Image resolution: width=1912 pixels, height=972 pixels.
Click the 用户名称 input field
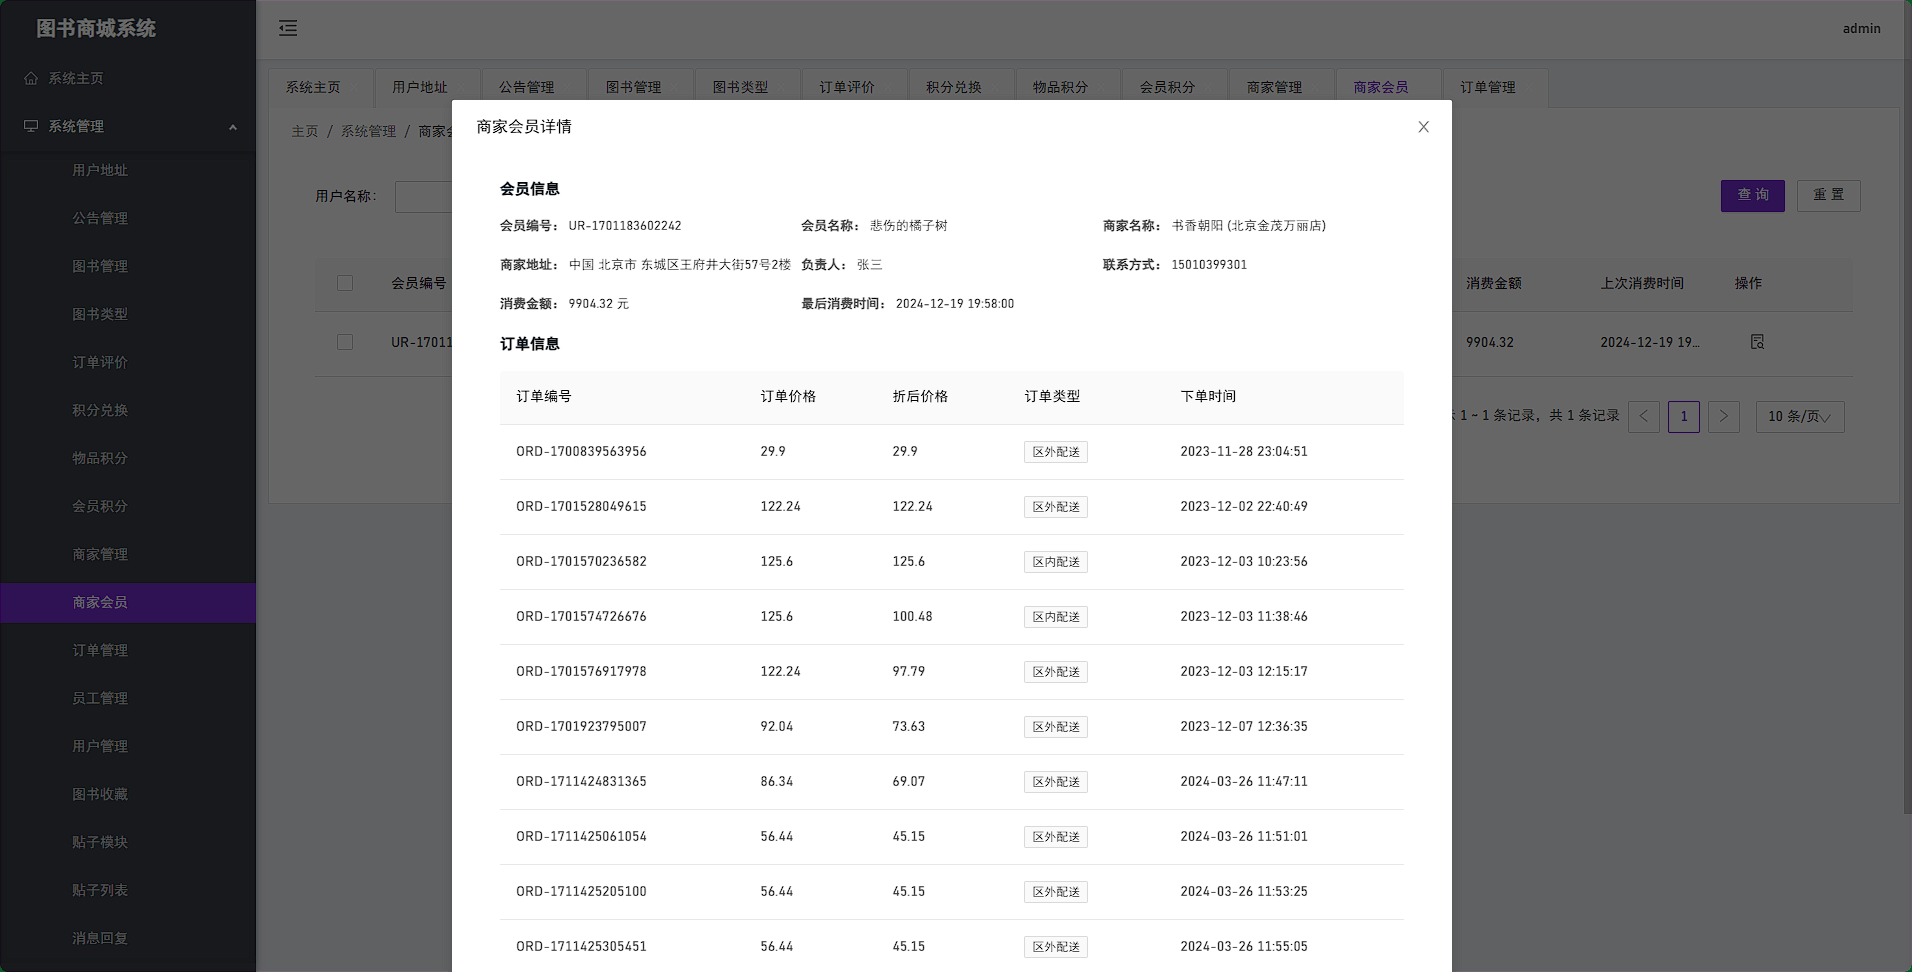pos(425,196)
